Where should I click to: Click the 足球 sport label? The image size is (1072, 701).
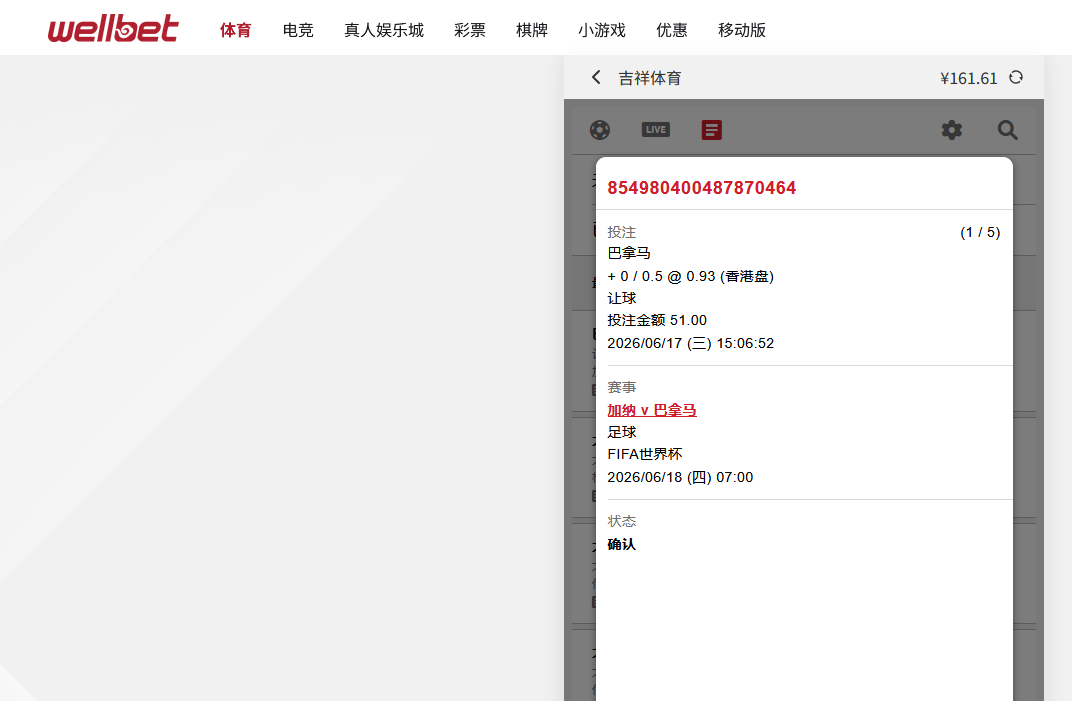pyautogui.click(x=621, y=432)
